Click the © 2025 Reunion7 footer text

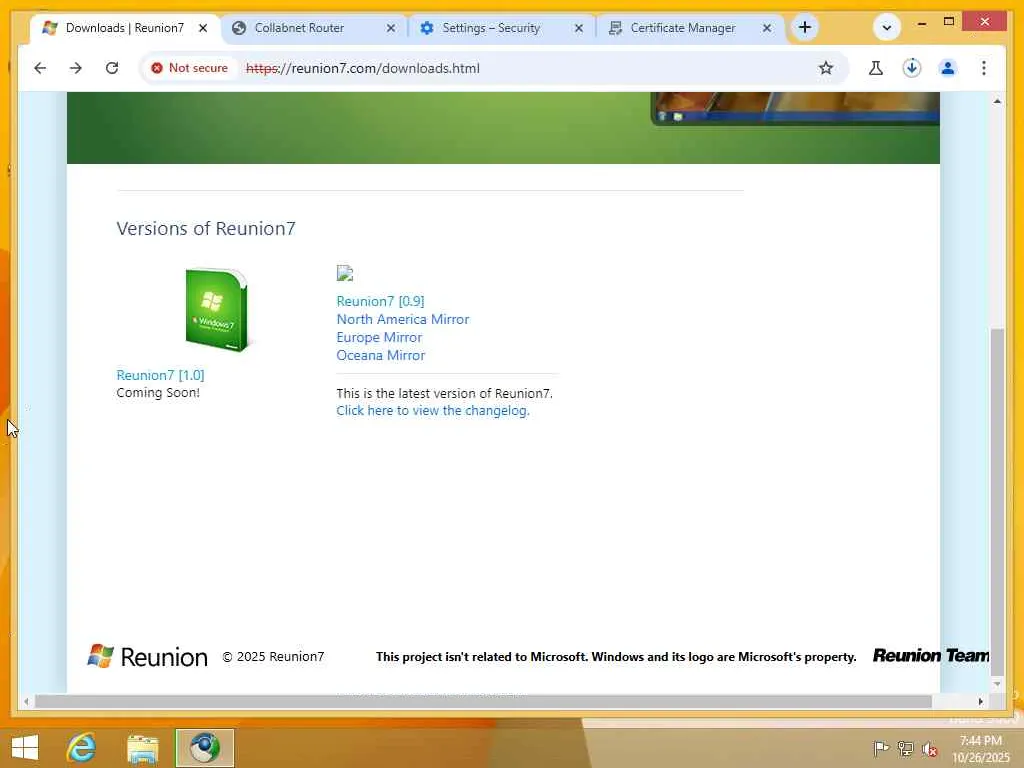(x=273, y=657)
